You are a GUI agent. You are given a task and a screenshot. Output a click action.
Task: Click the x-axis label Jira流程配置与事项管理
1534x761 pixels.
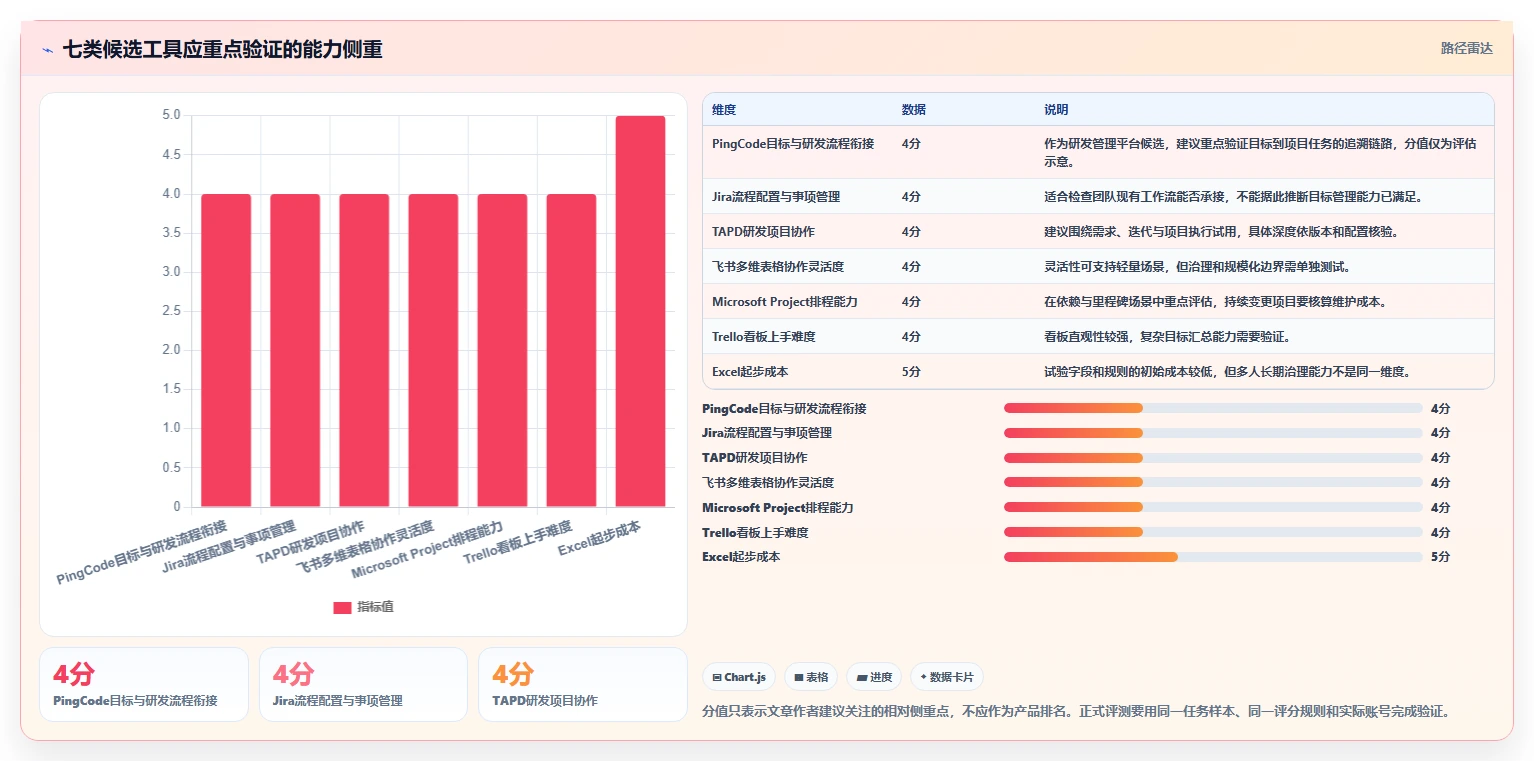coord(229,549)
